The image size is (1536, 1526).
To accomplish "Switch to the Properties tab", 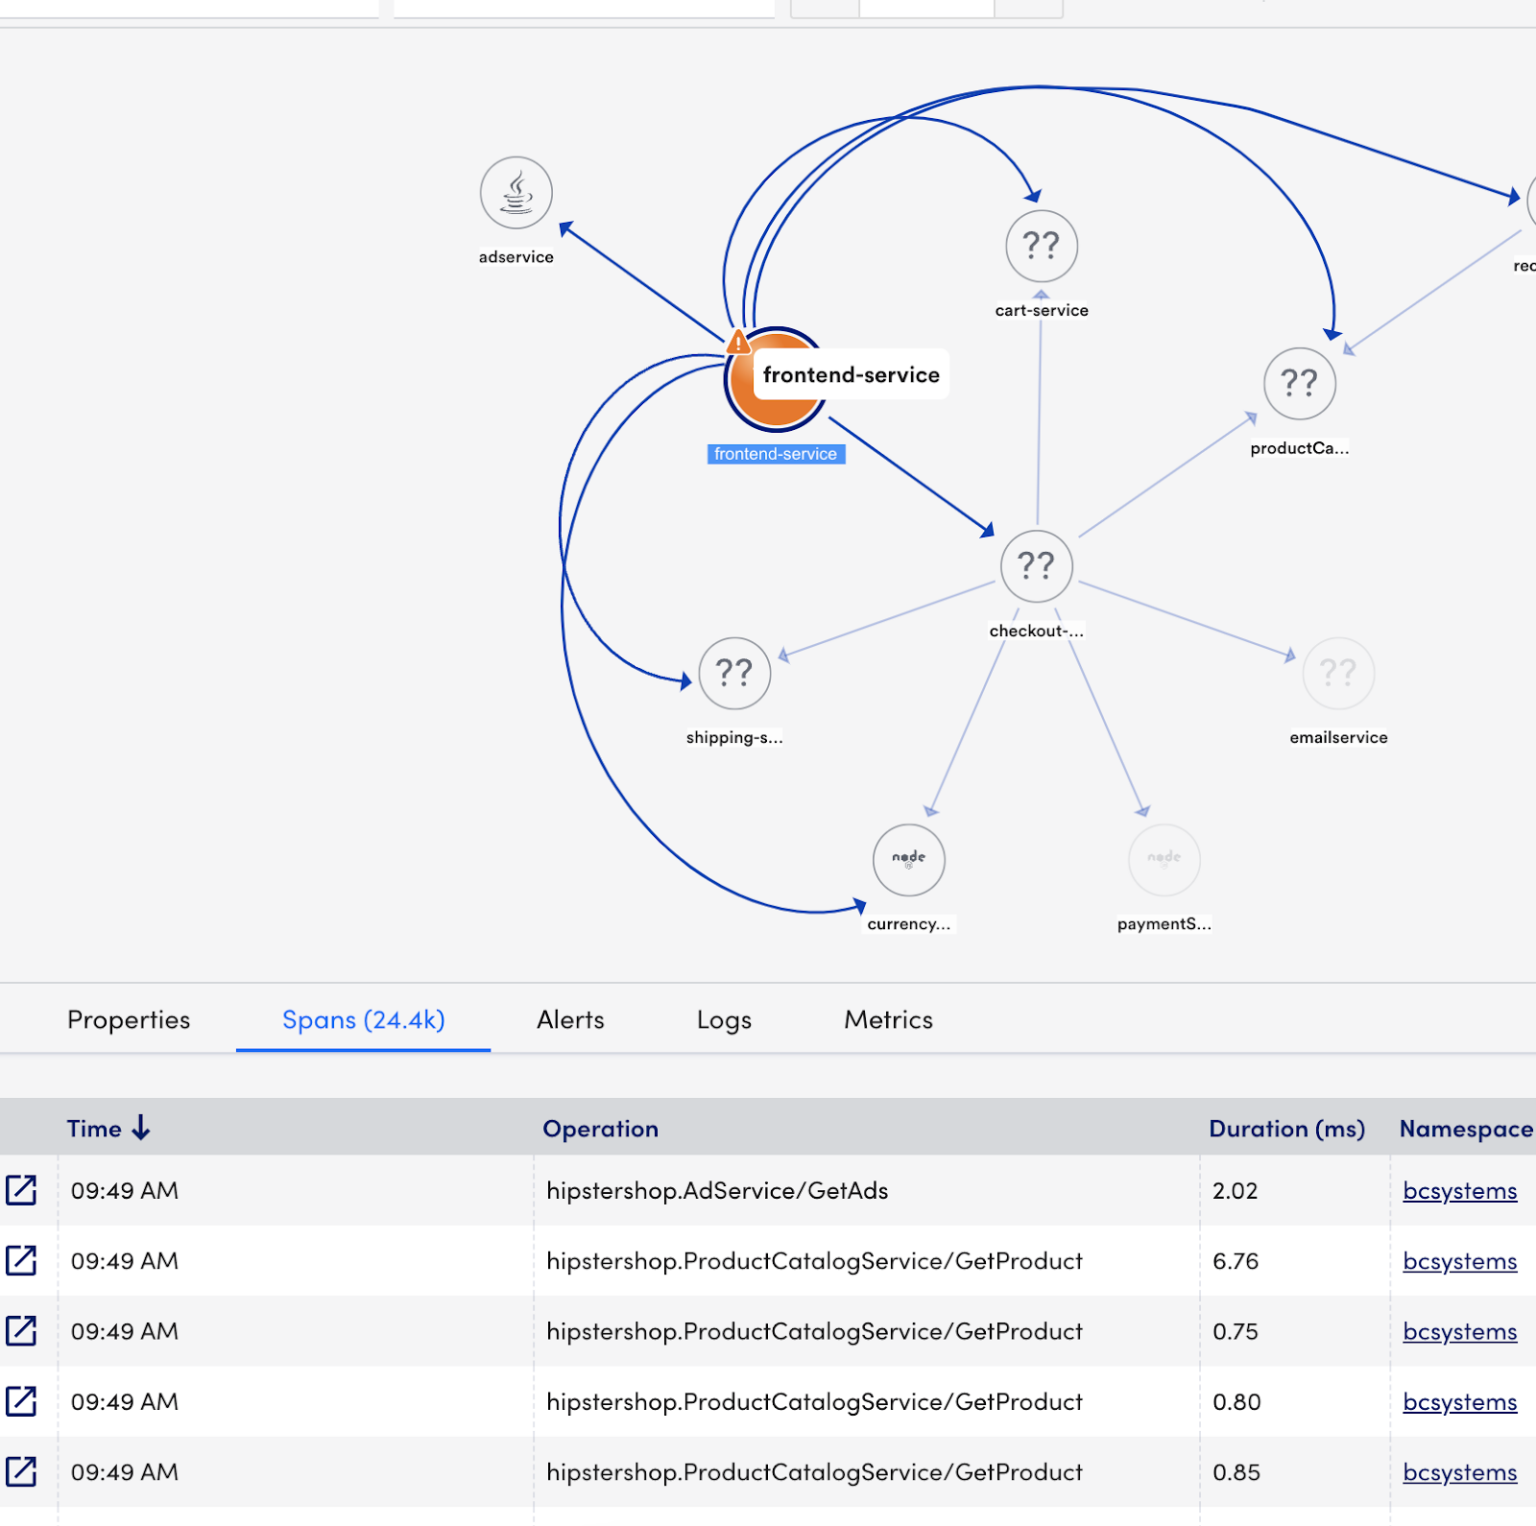I will (x=128, y=1019).
